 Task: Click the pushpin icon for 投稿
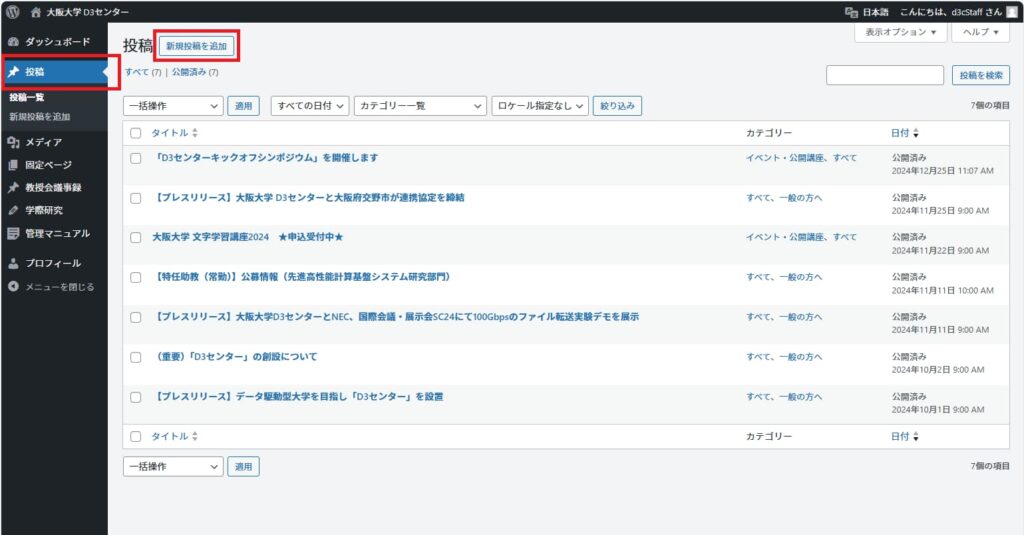tap(13, 72)
